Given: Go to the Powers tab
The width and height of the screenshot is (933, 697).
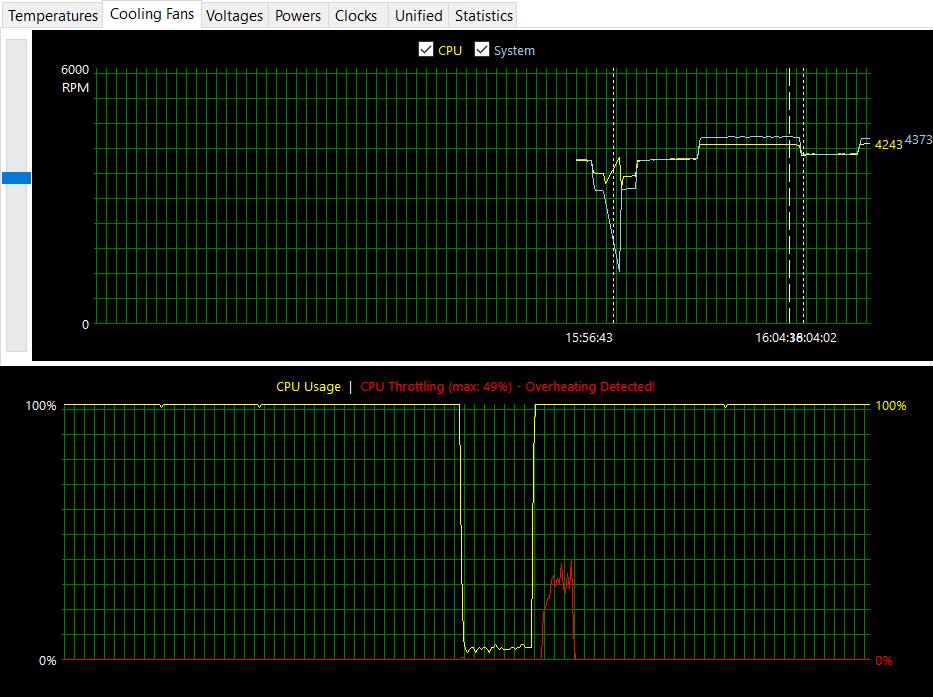Looking at the screenshot, I should pos(298,16).
